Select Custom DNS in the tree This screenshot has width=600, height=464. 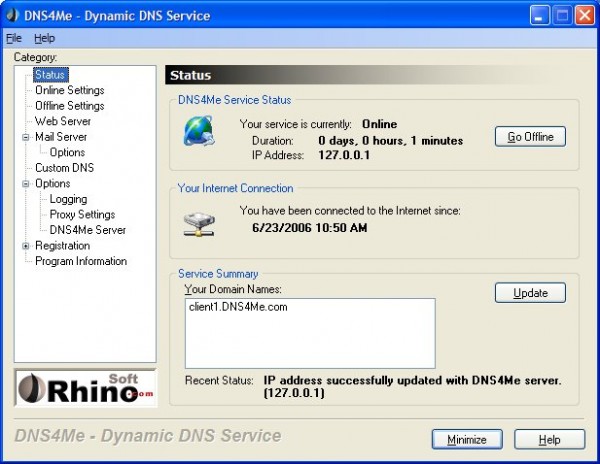[66, 168]
